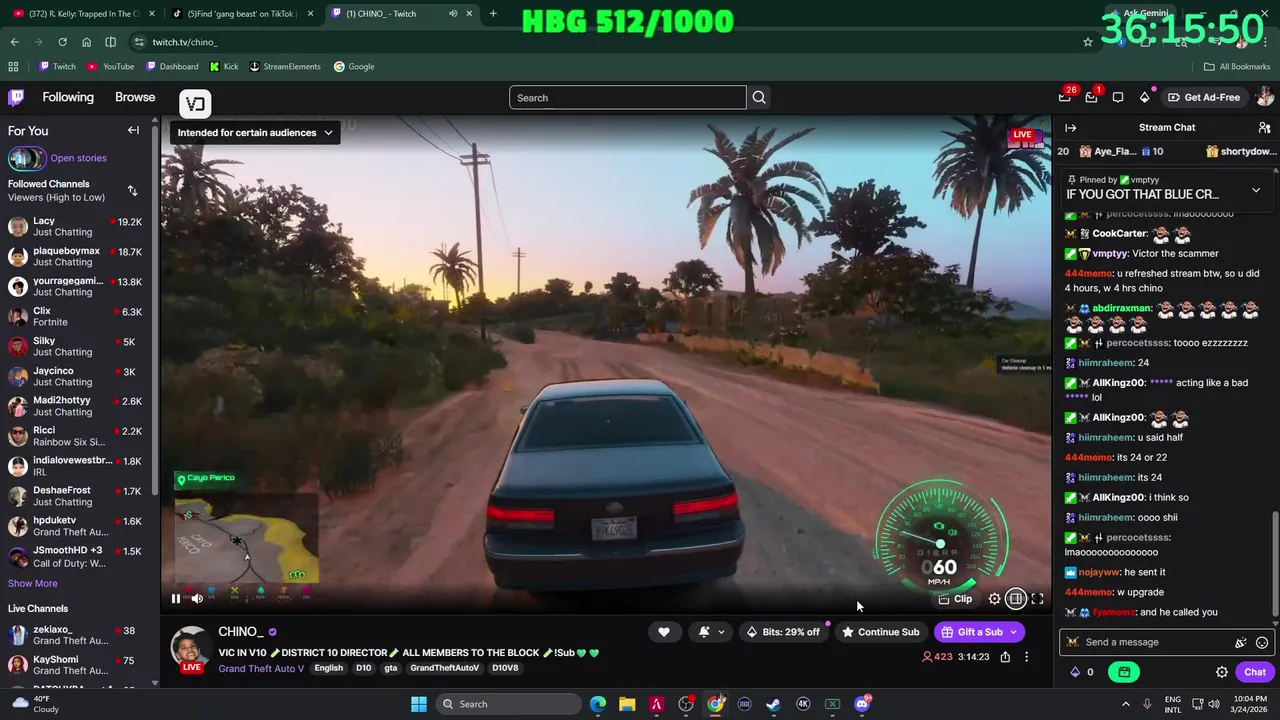Open the Following tab
The width and height of the screenshot is (1280, 720).
(x=68, y=97)
